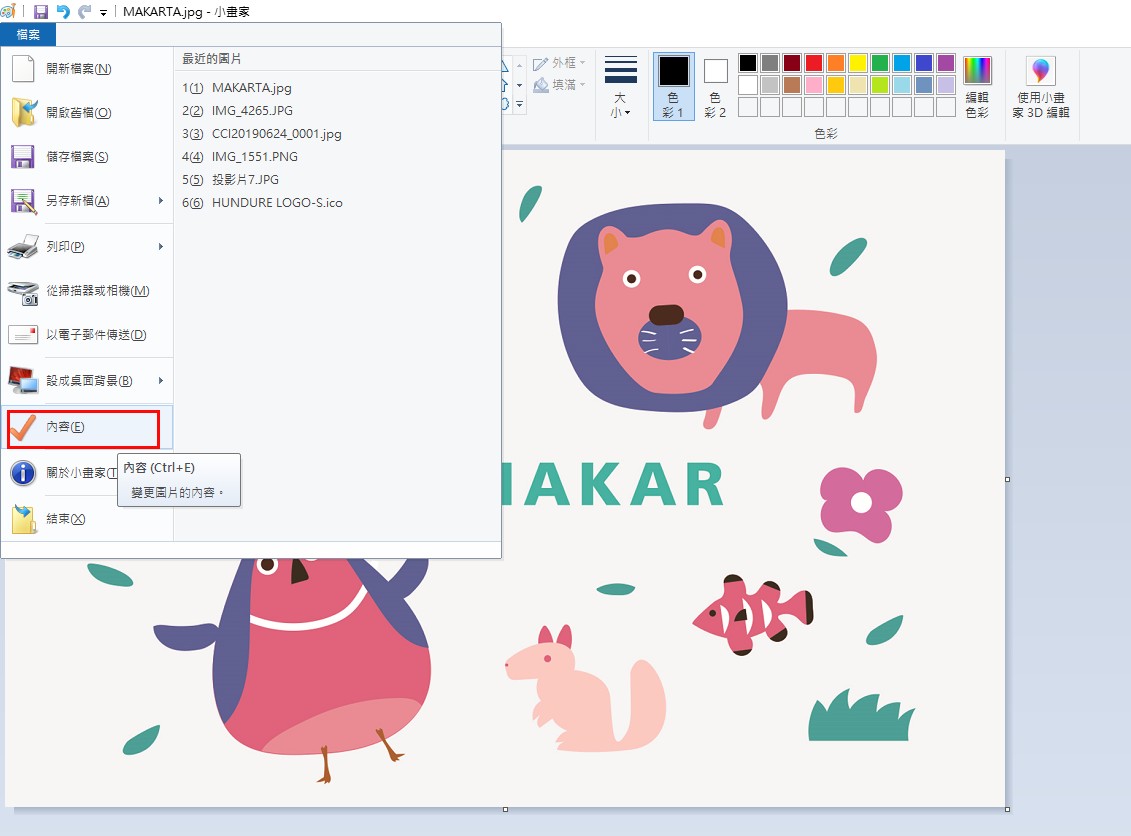Click the canvas bottom-right resize handle

click(1007, 809)
